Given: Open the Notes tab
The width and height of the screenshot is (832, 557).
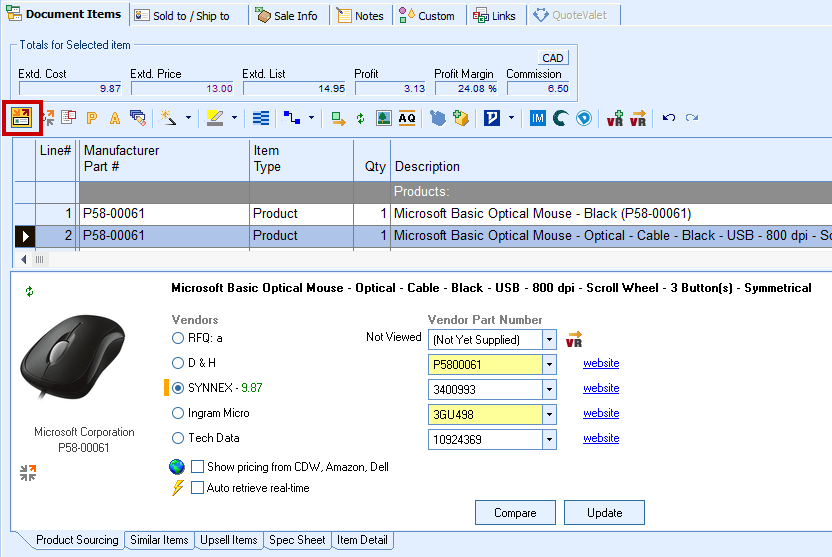Looking at the screenshot, I should 361,15.
